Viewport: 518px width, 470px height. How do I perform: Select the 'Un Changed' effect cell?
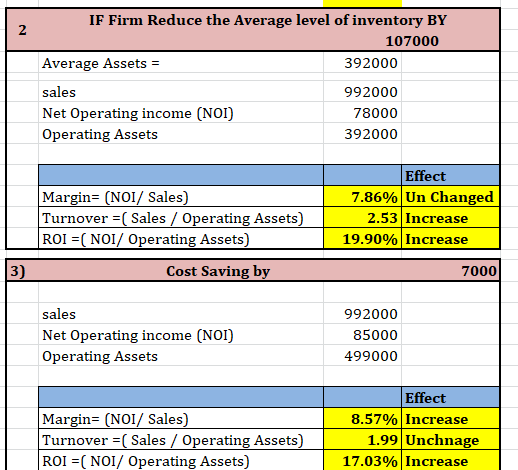point(450,197)
